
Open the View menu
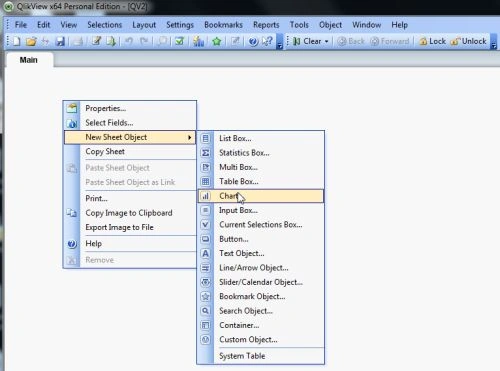(x=69, y=25)
